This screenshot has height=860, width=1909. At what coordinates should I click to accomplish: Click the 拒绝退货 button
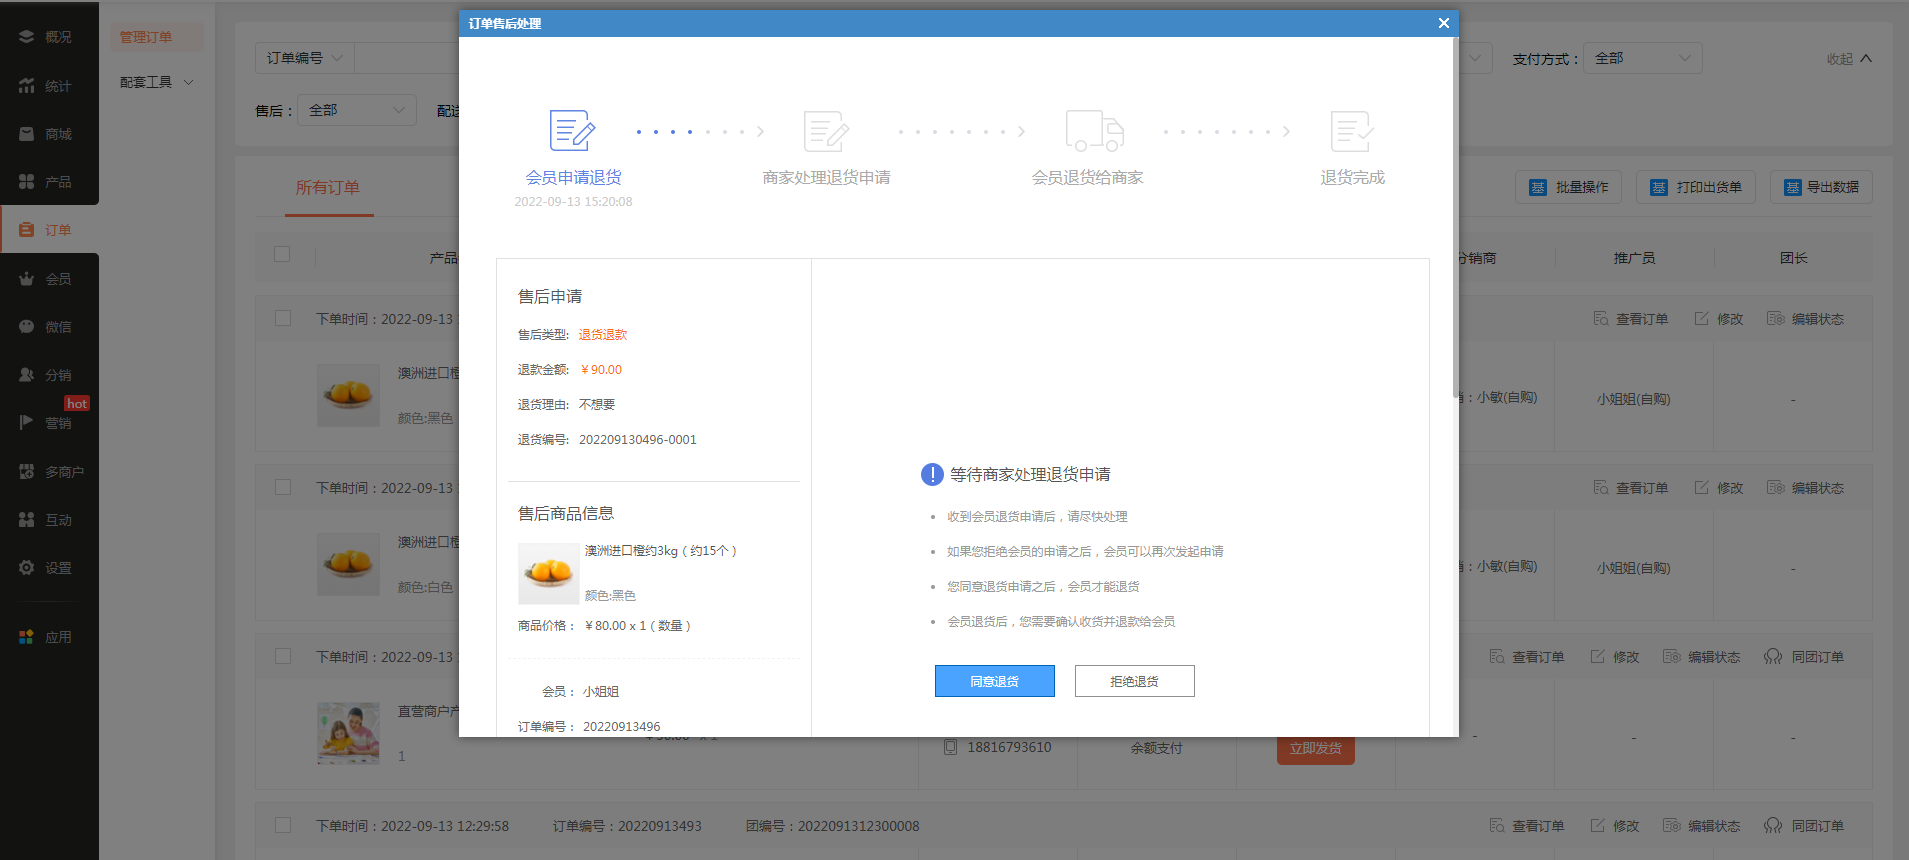[x=1134, y=681]
